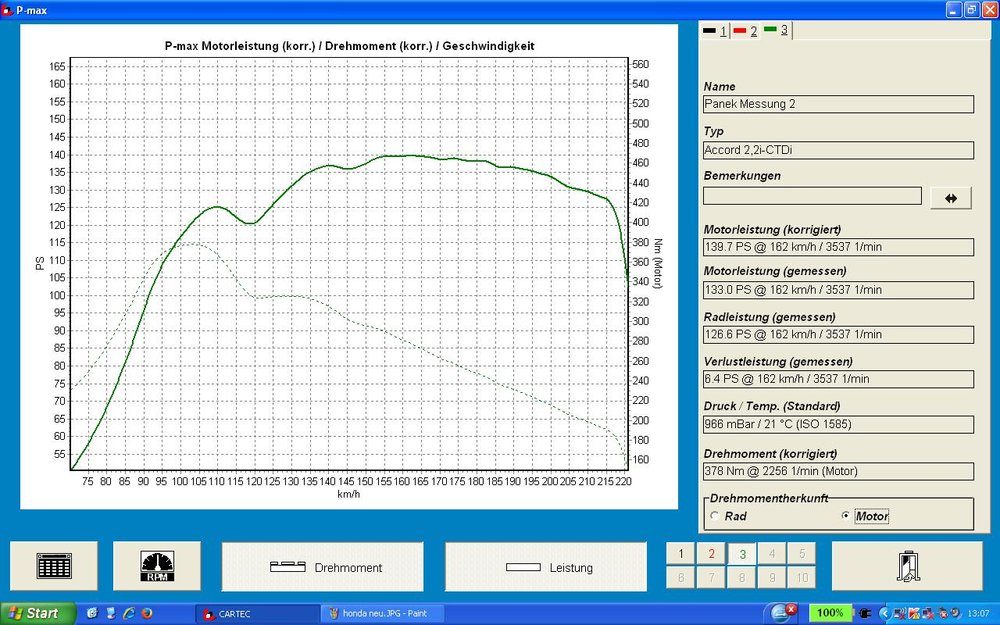This screenshot has height=625, width=1000.
Task: Select measurement slot 1 in number grid
Action: [680, 554]
